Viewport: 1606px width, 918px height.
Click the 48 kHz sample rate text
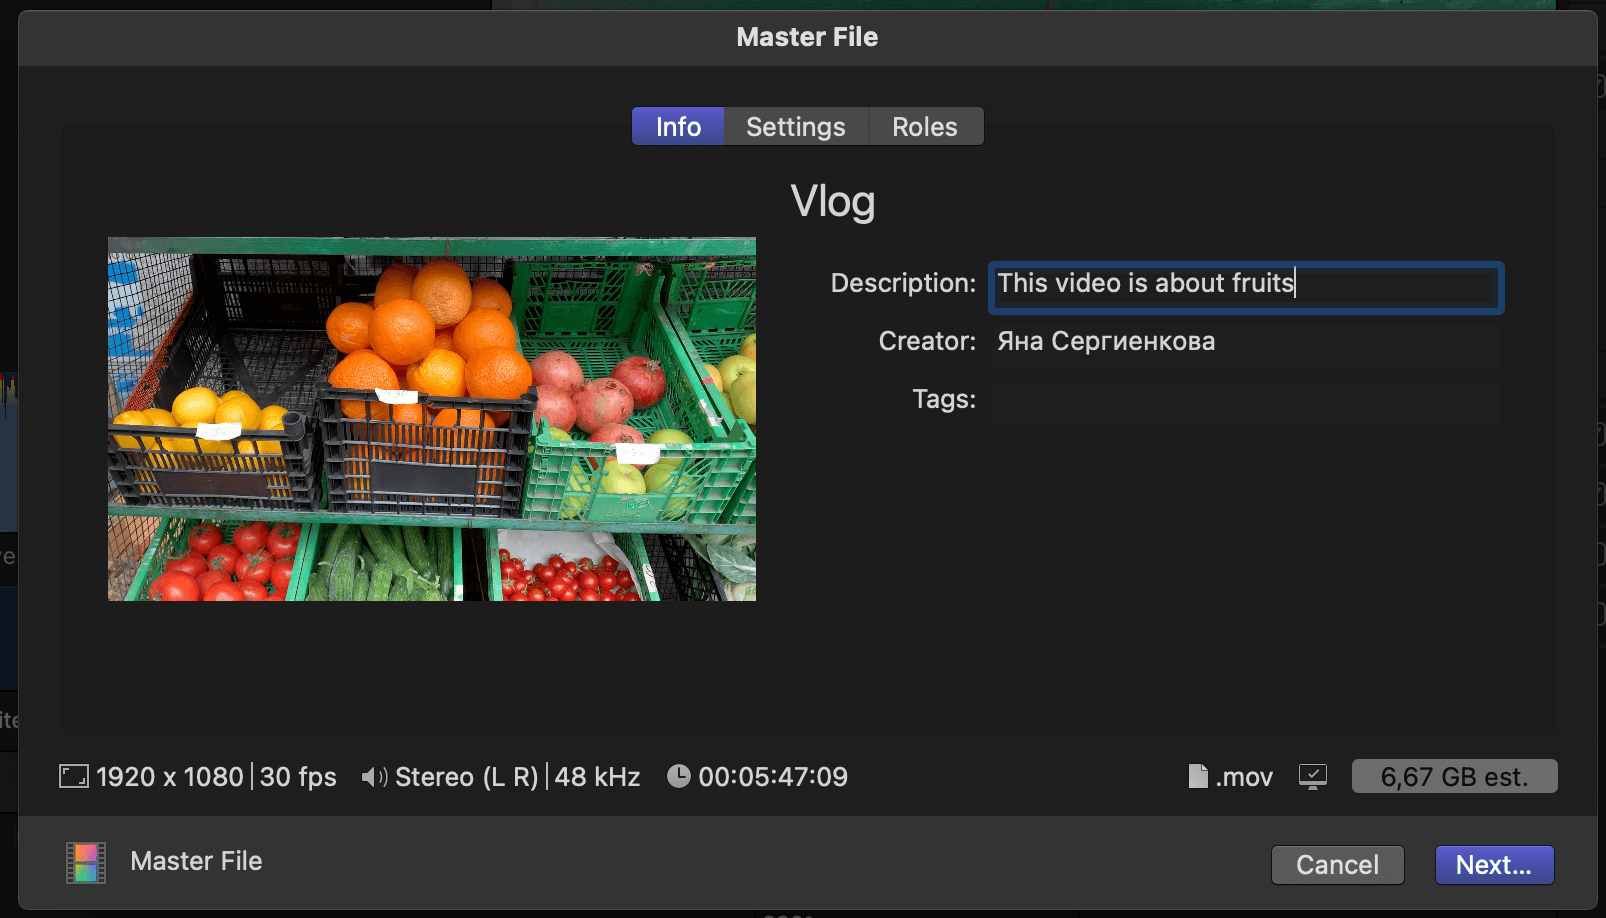597,777
